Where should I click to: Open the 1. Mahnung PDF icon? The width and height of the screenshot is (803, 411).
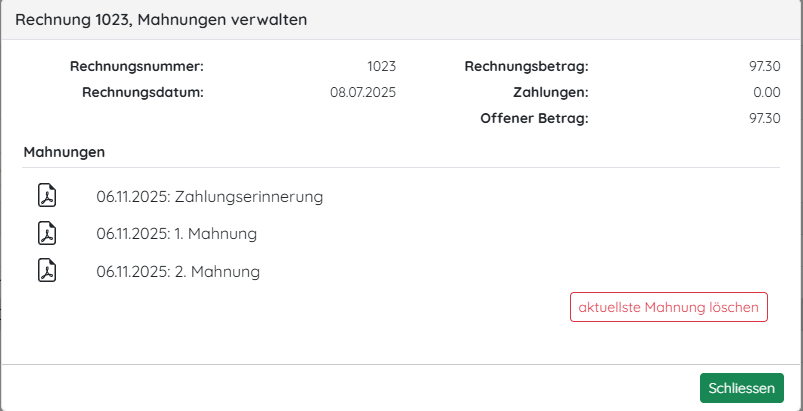[47, 234]
